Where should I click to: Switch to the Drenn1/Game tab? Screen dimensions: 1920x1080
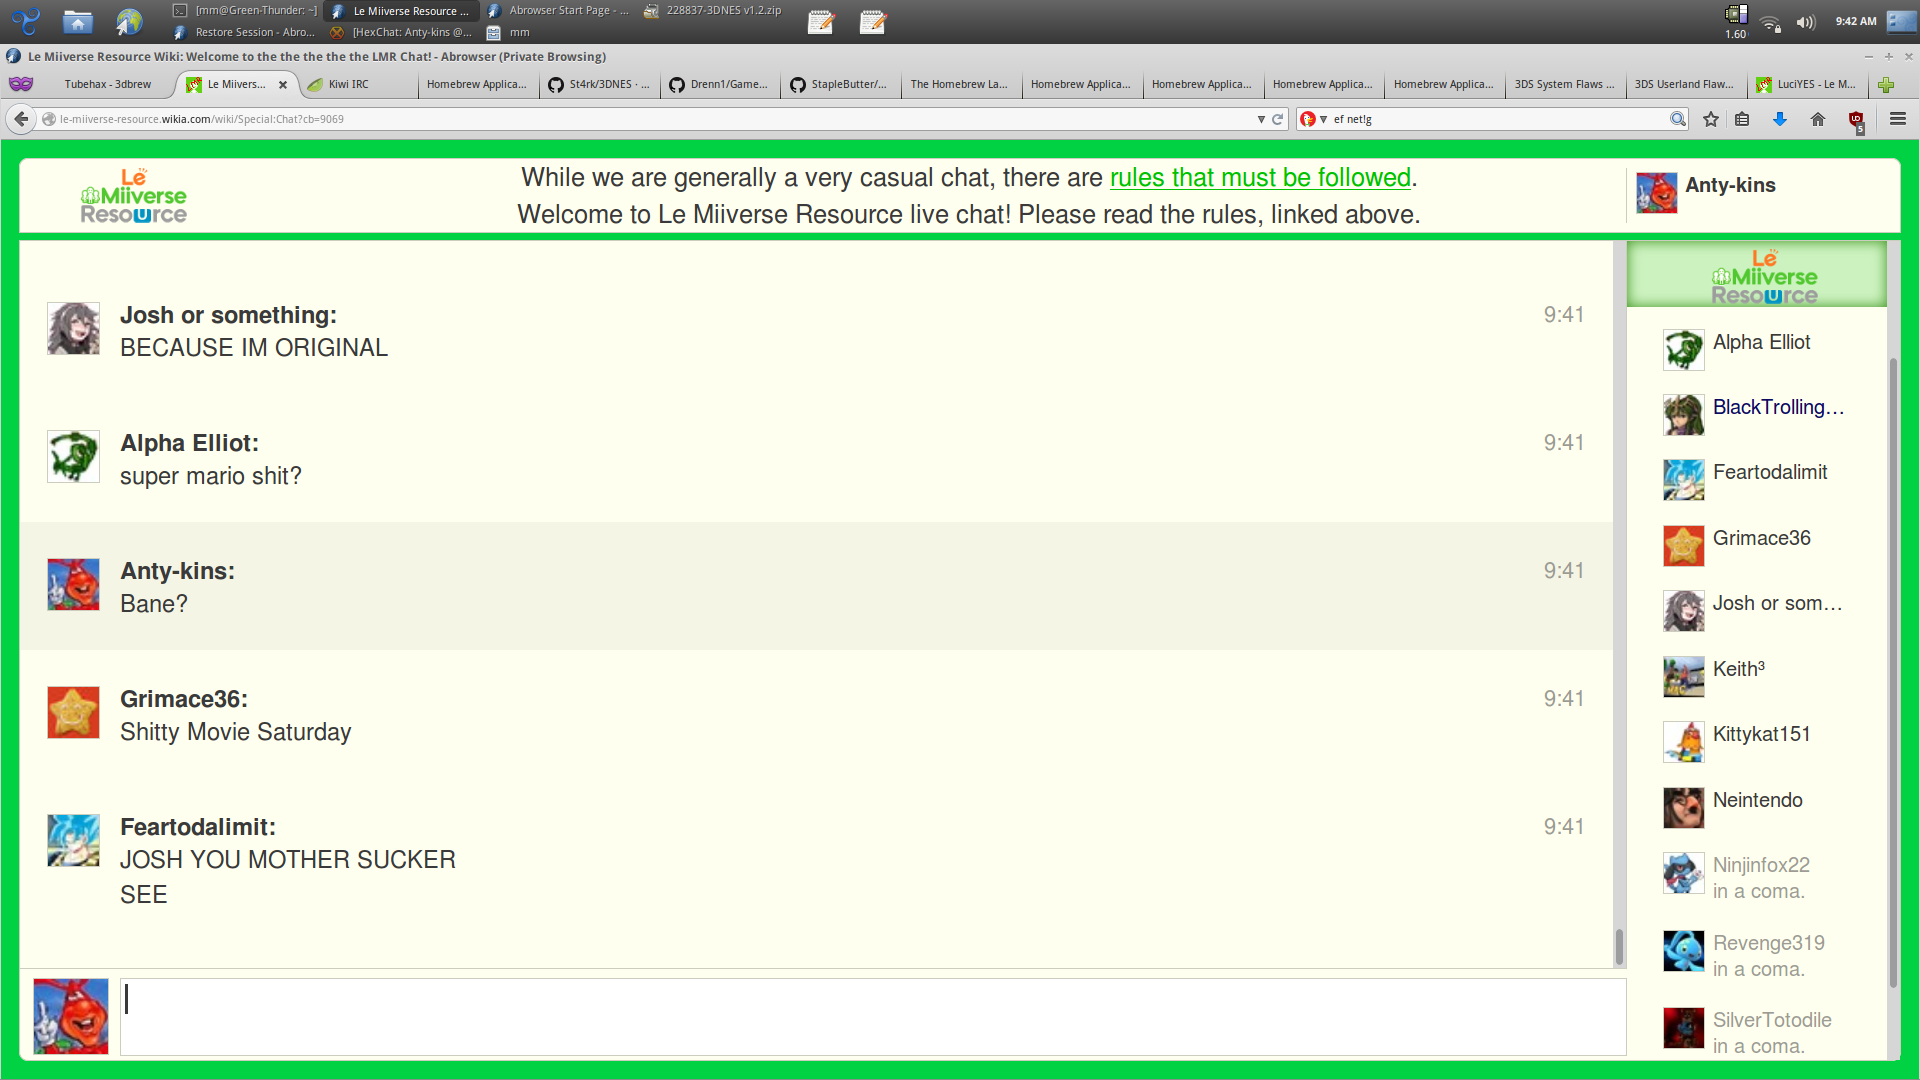coord(721,85)
